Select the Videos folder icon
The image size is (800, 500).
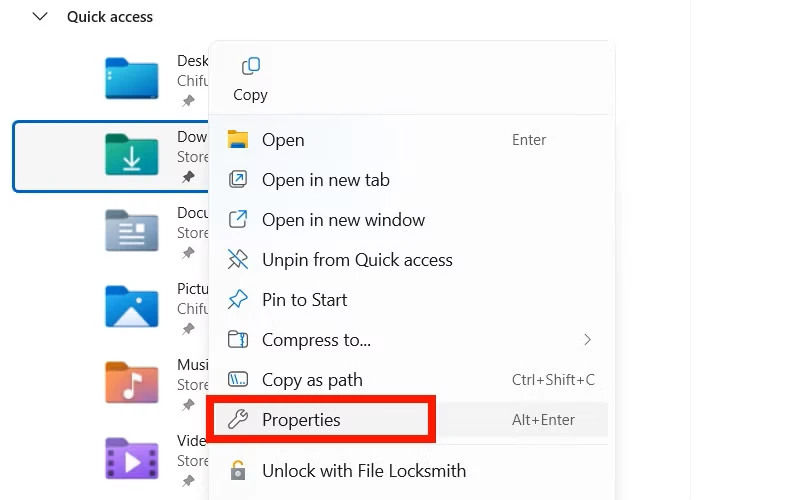(x=131, y=457)
